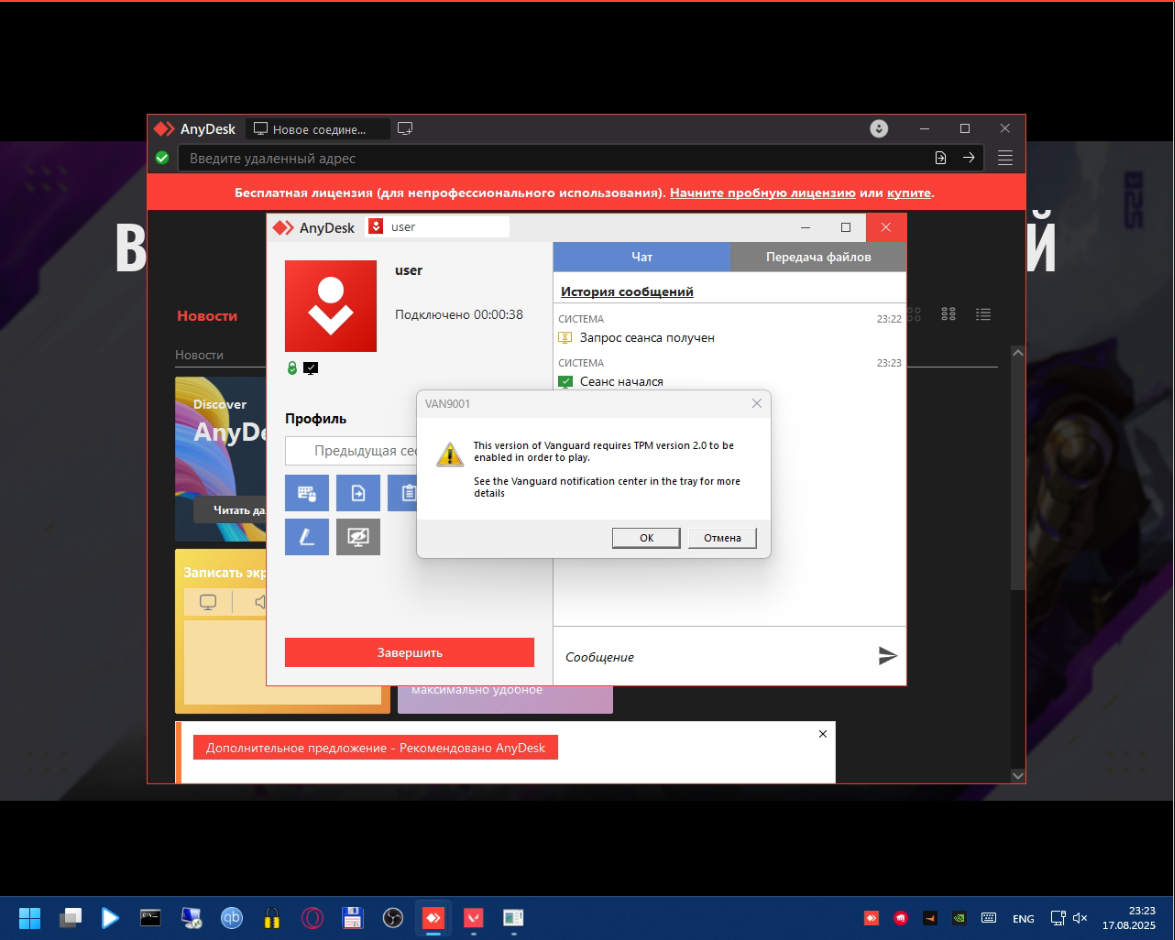The width and height of the screenshot is (1175, 940).
Task: Open the Windows Start menu
Action: pyautogui.click(x=29, y=918)
